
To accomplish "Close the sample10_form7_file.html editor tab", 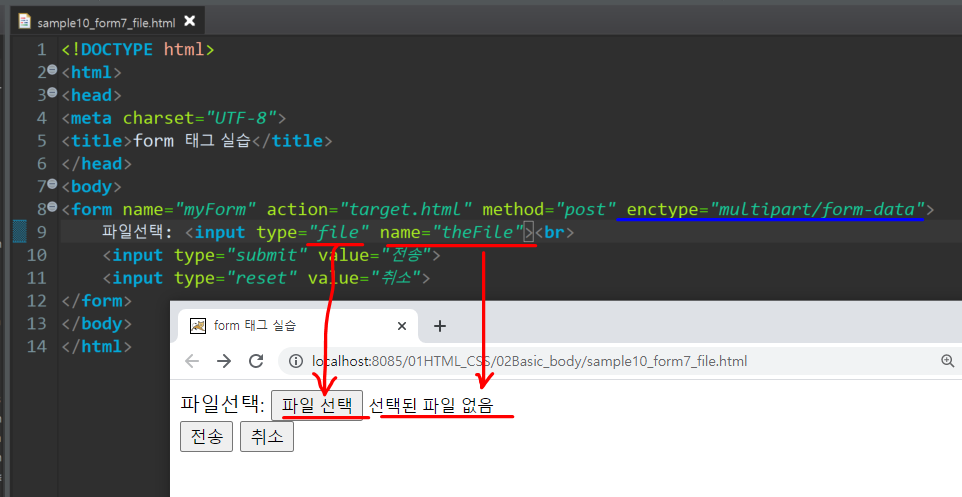I will pyautogui.click(x=190, y=21).
